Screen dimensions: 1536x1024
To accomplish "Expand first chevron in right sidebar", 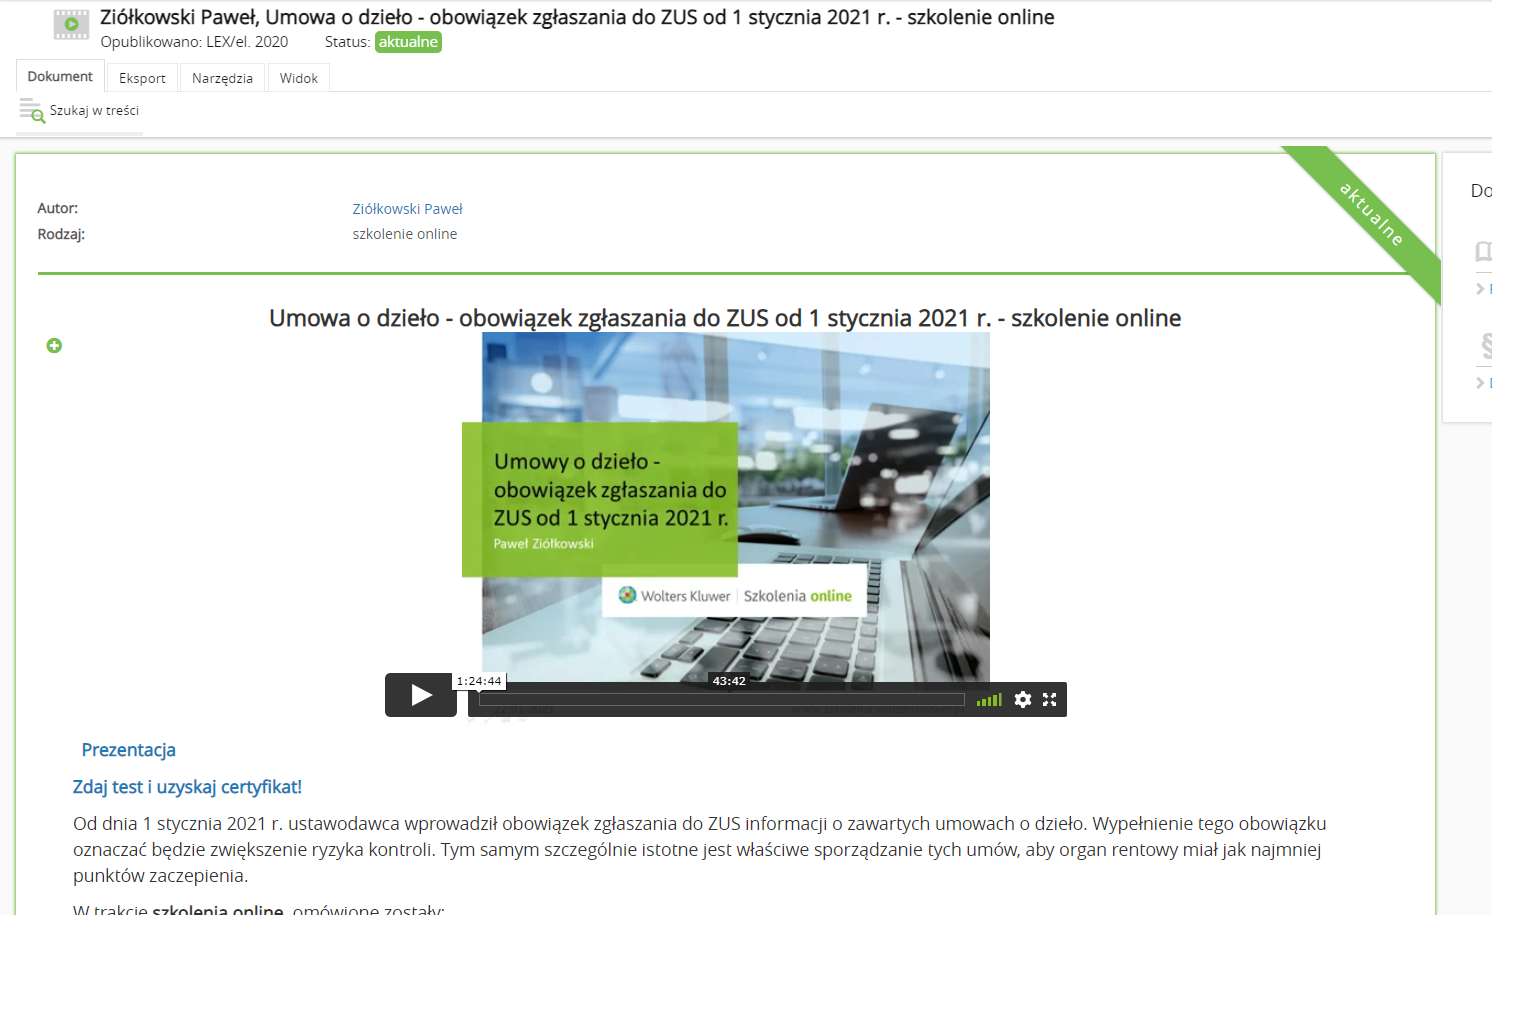I will pos(1480,289).
